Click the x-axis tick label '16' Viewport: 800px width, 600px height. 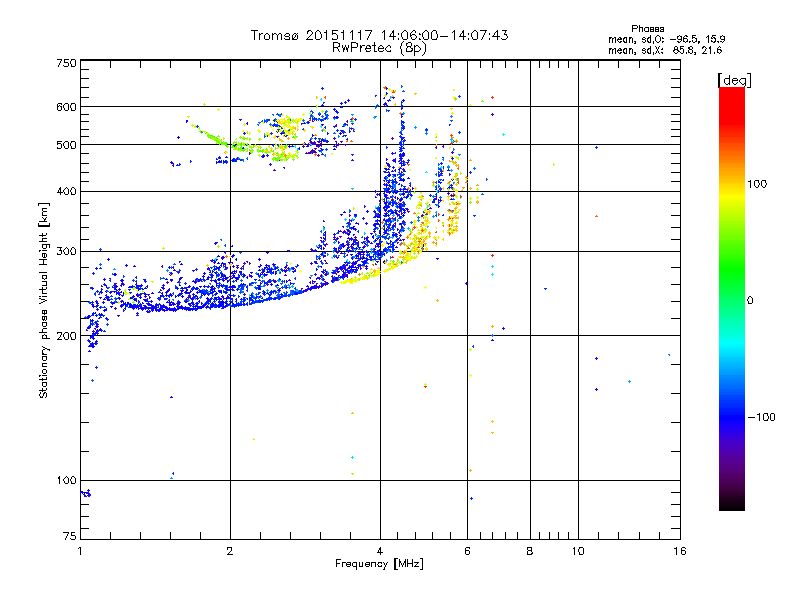[x=680, y=551]
